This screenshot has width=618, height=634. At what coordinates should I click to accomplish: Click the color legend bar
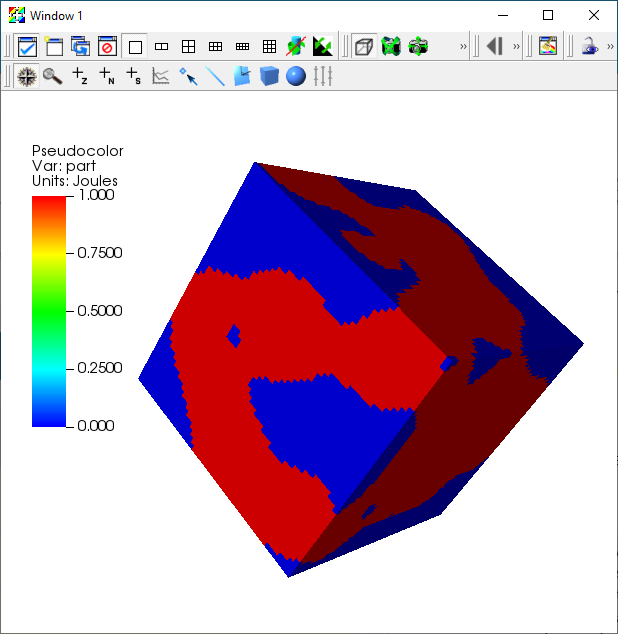pyautogui.click(x=49, y=311)
